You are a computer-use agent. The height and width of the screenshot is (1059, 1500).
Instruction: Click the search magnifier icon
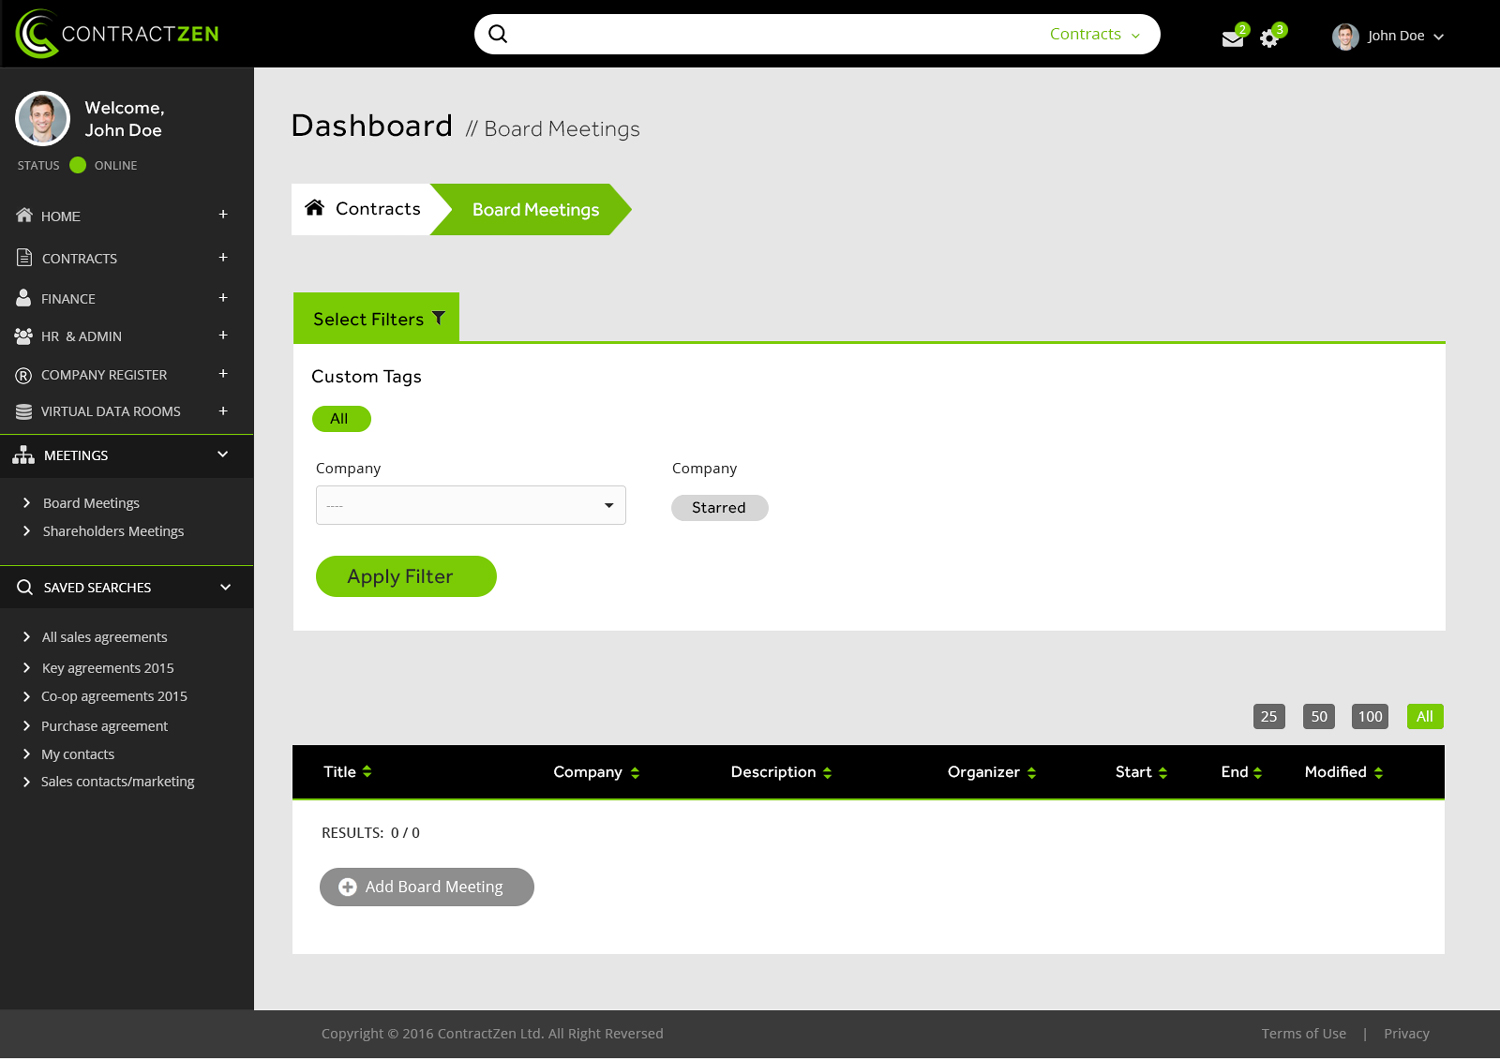pos(497,34)
